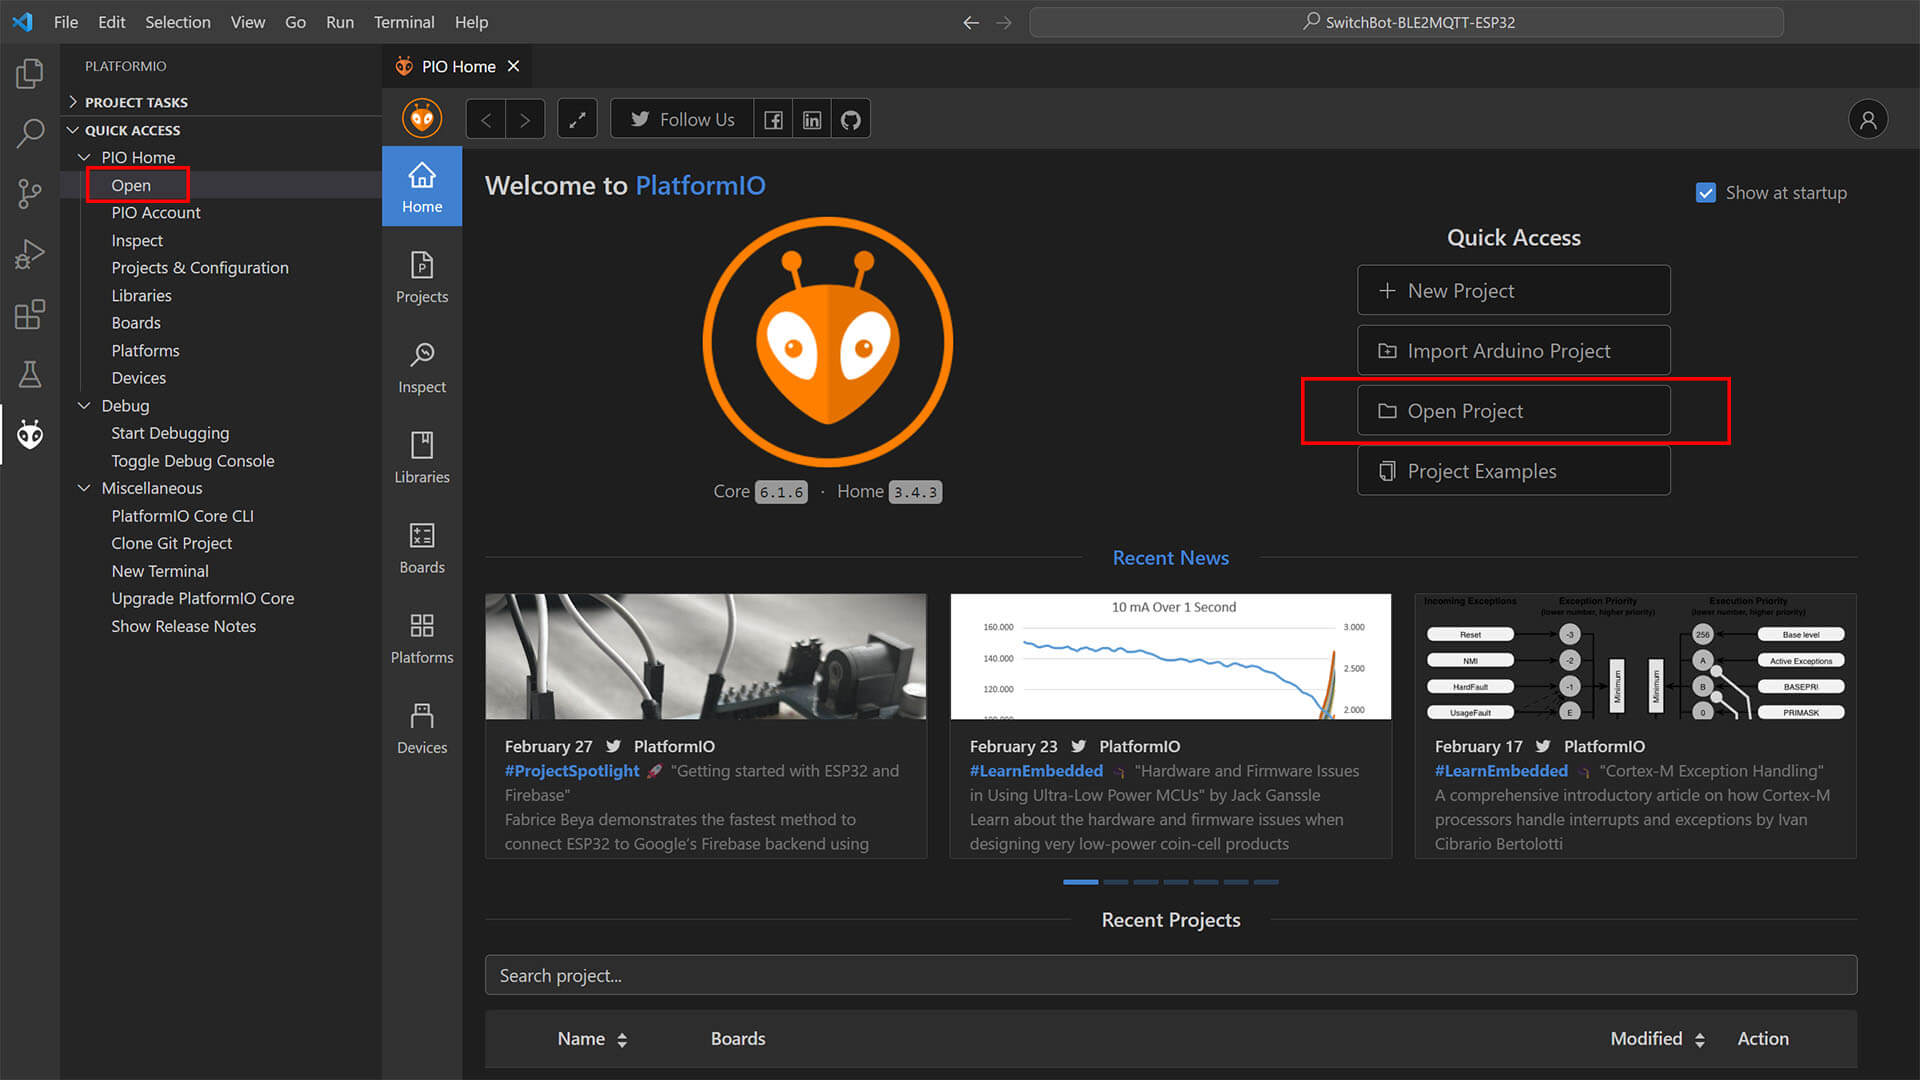Open the Search view in activity bar
Image resolution: width=1920 pixels, height=1080 pixels.
30,133
